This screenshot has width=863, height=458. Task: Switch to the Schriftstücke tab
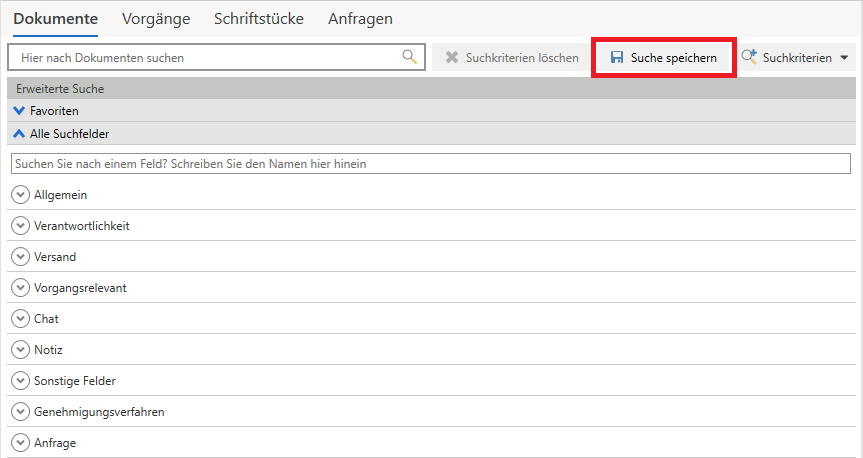pos(258,19)
